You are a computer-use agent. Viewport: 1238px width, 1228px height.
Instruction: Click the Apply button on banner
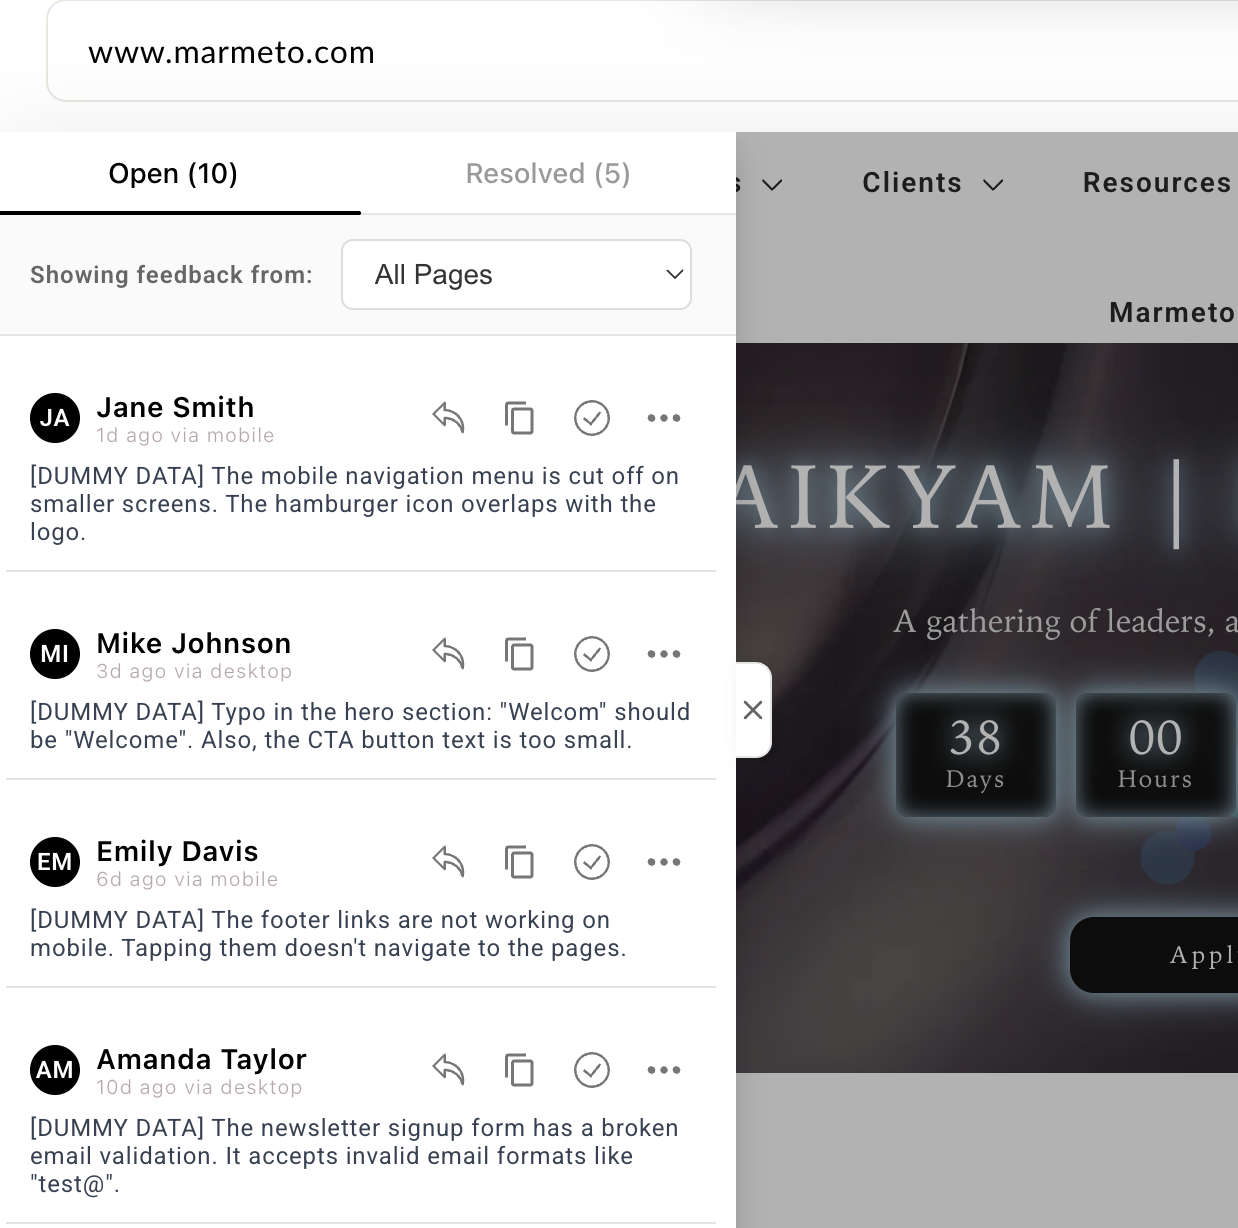point(1160,955)
